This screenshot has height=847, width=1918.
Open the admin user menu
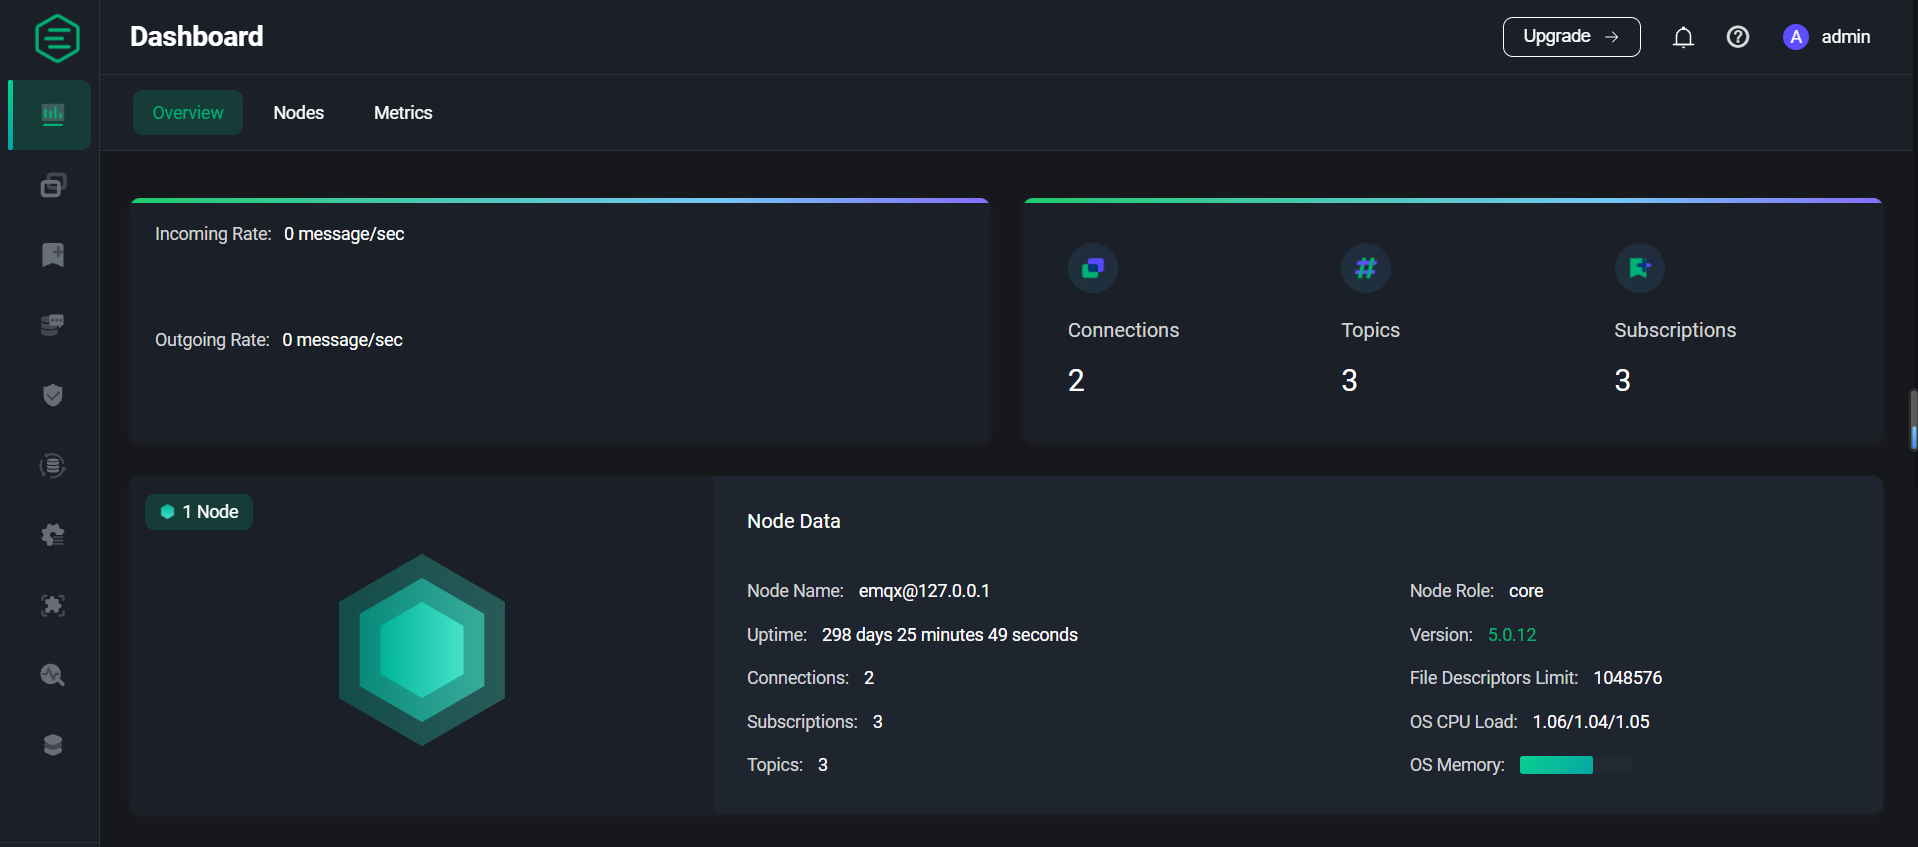click(1826, 37)
